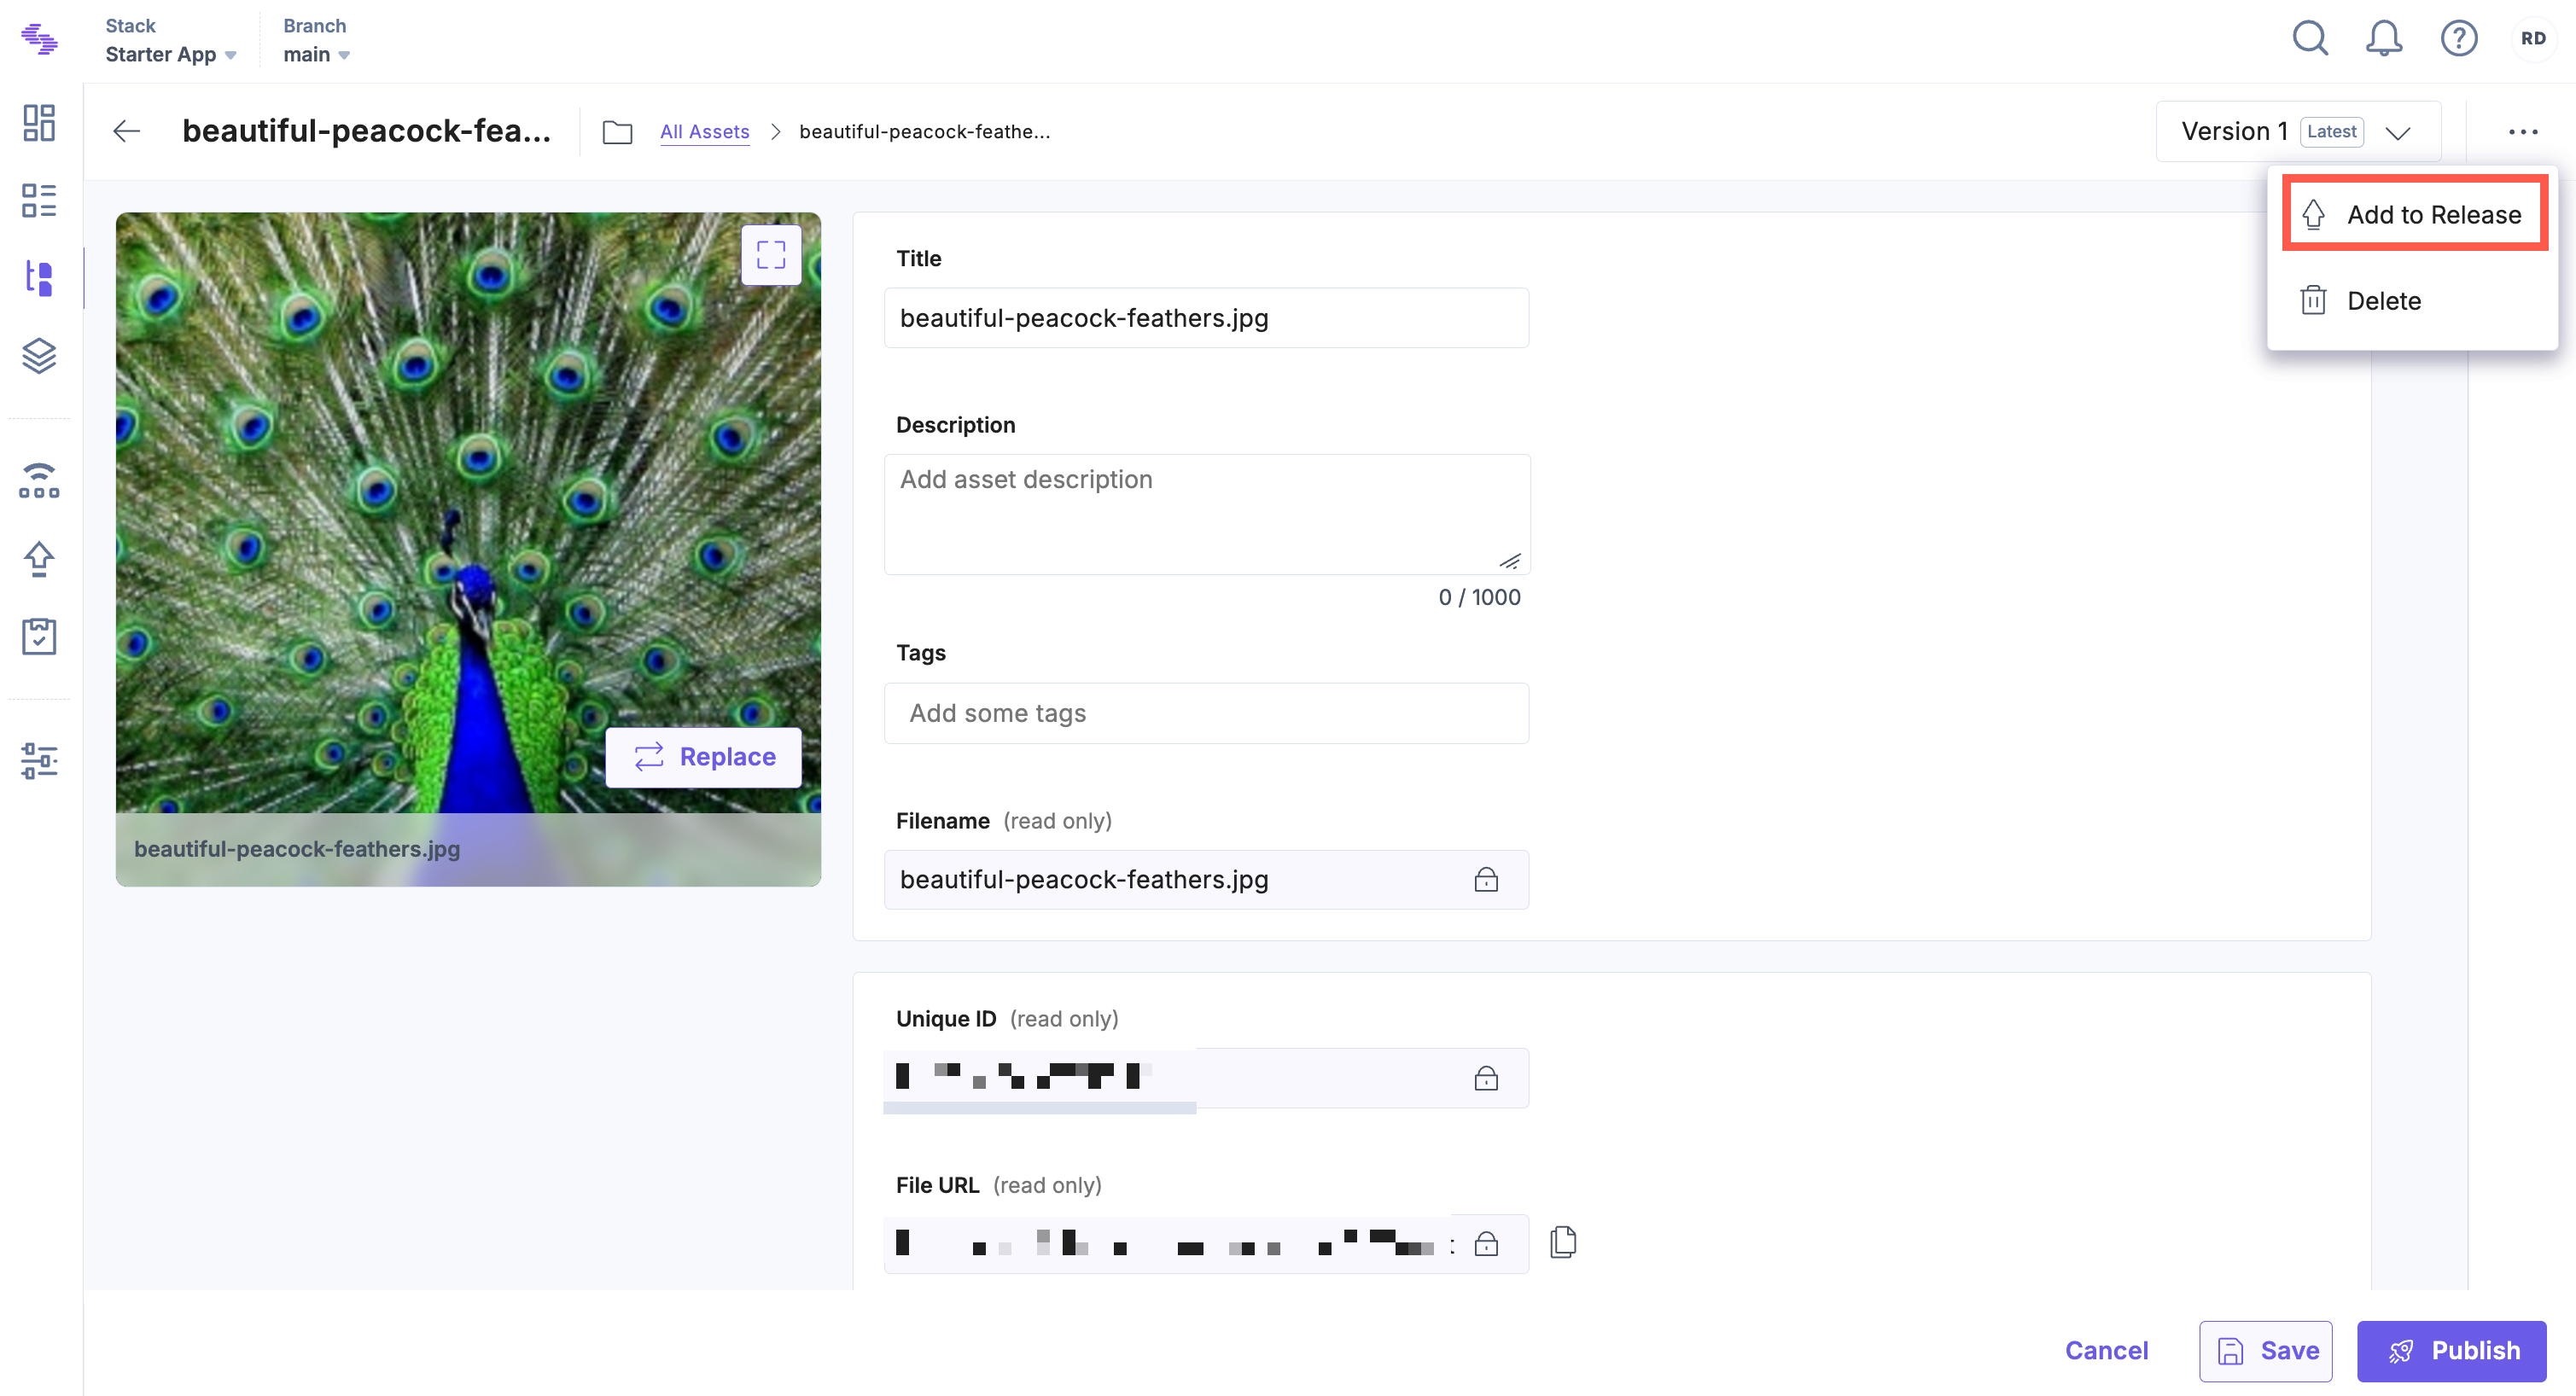
Task: Open notifications bell icon
Action: pos(2384,39)
